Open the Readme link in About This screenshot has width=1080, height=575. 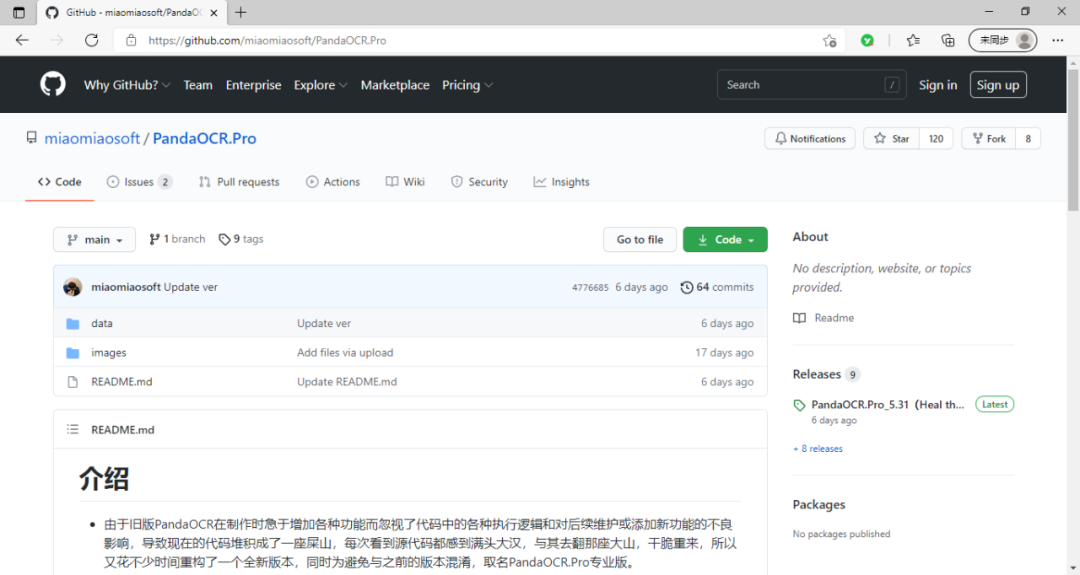click(x=824, y=317)
